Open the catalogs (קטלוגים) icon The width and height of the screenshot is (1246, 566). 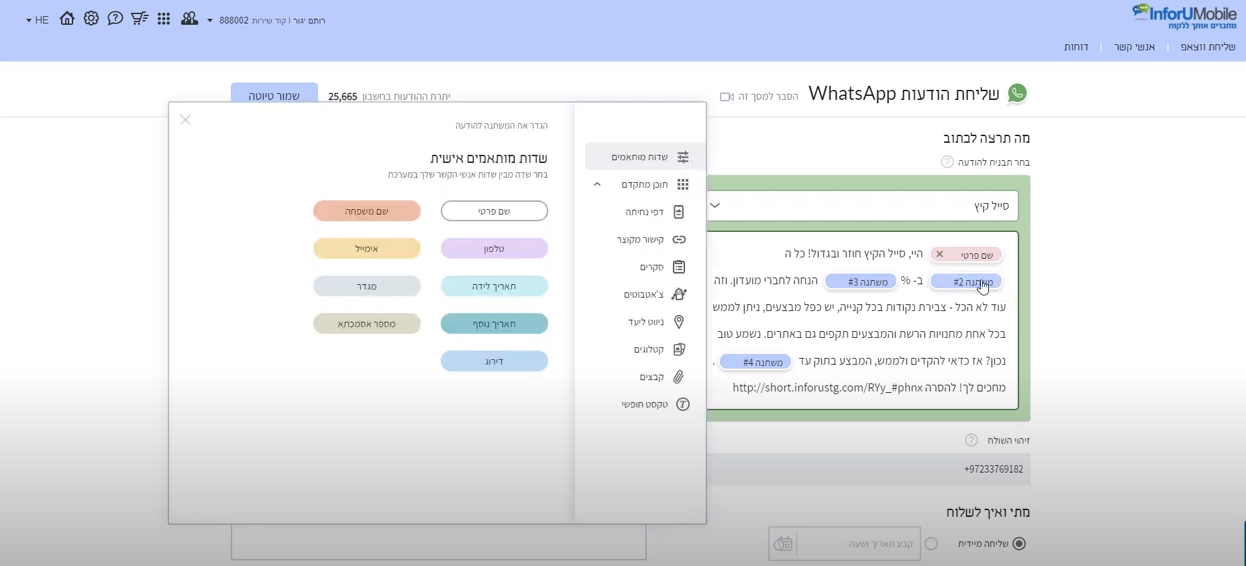coord(679,349)
